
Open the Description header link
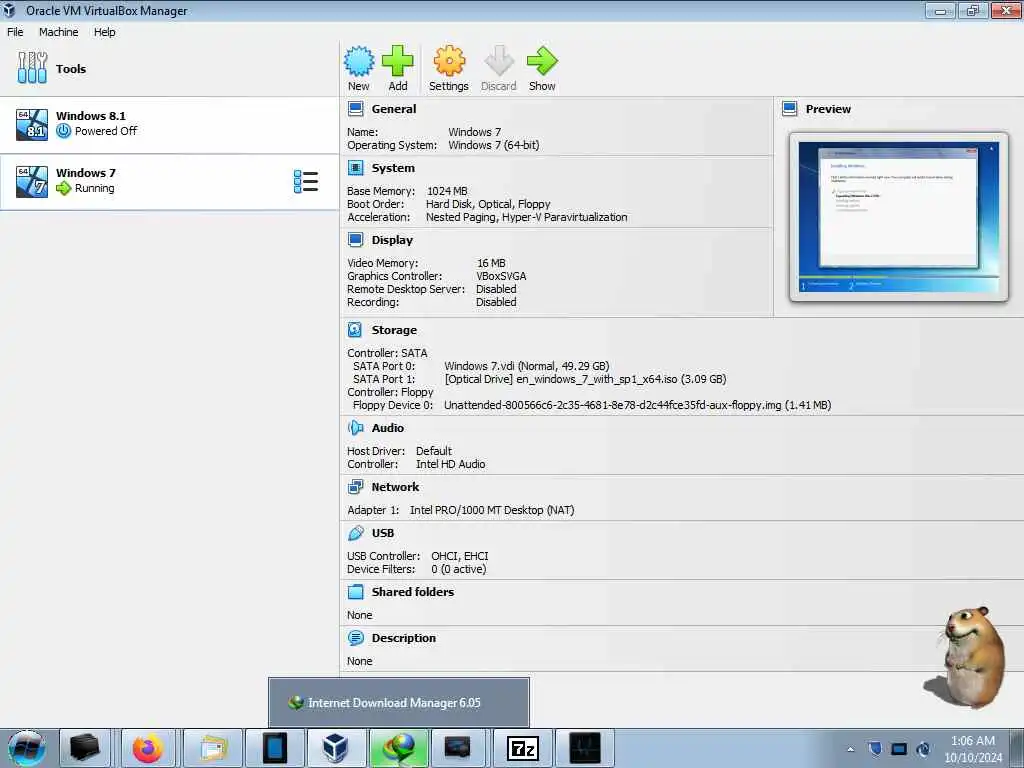tap(404, 638)
